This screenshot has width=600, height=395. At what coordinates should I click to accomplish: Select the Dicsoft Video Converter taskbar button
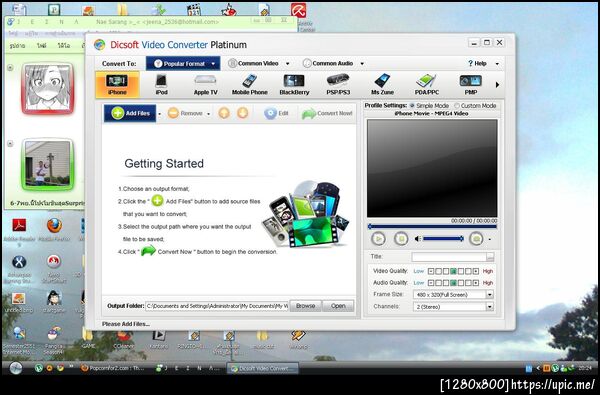[263, 368]
